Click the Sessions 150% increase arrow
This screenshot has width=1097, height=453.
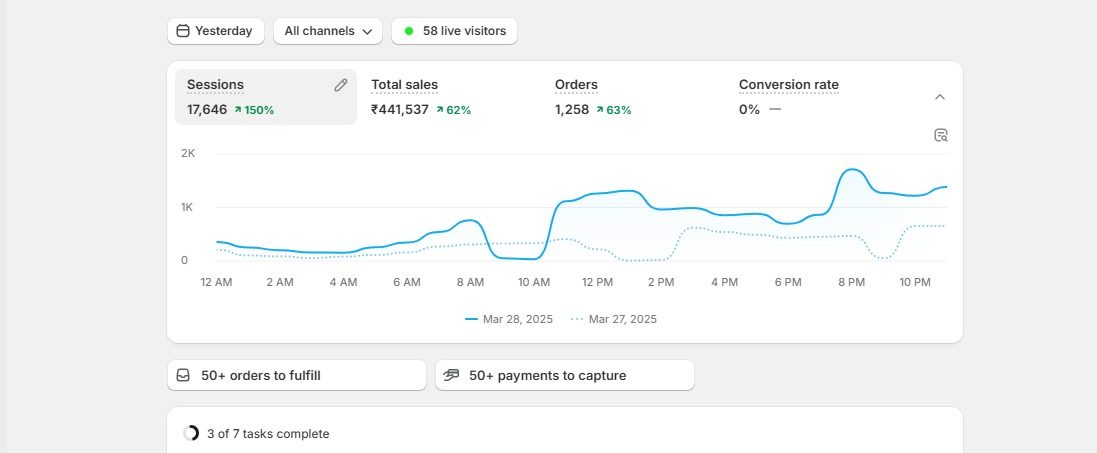point(238,110)
